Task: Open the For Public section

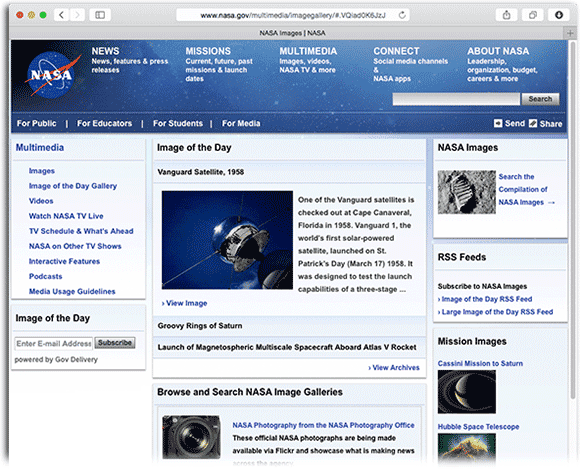Action: pos(37,123)
